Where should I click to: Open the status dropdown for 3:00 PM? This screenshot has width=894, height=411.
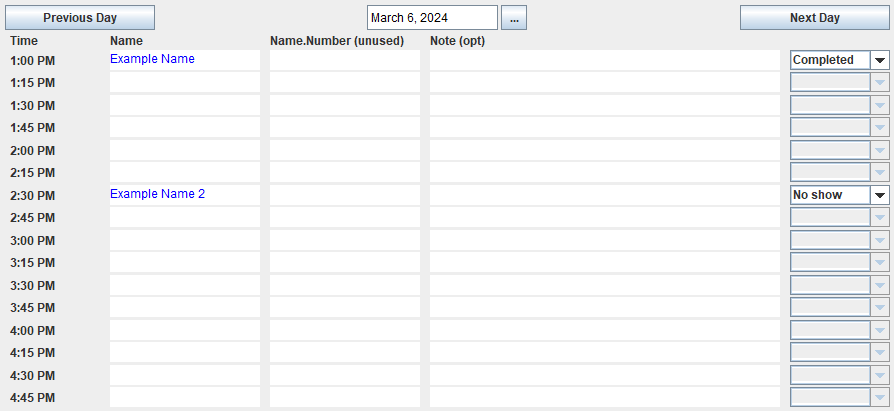839,240
